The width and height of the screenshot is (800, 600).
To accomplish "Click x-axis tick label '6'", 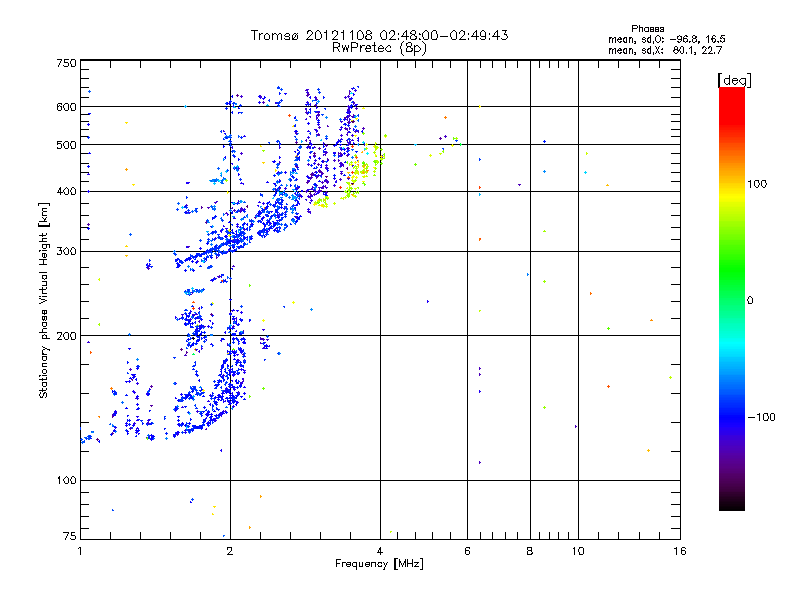I will point(467,551).
